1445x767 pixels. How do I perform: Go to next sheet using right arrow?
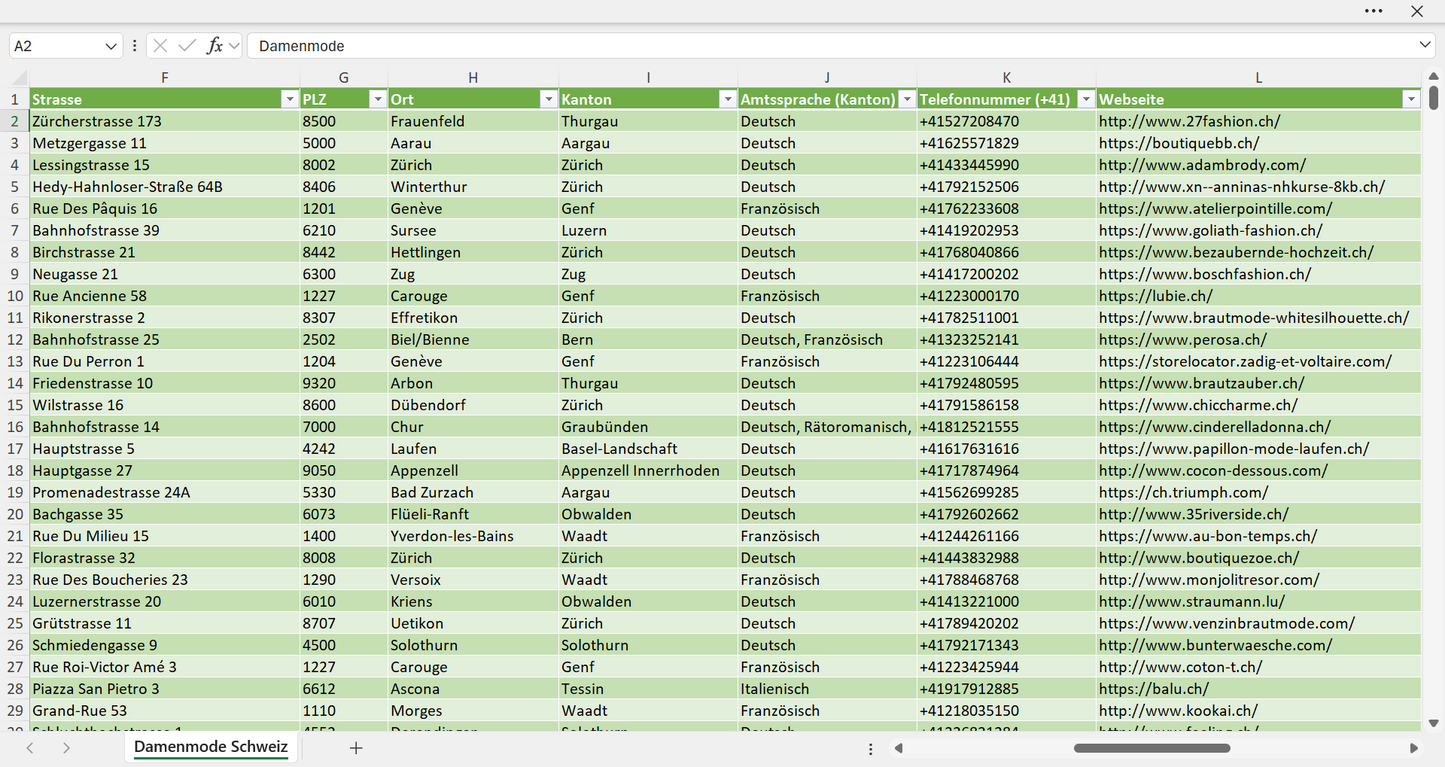(66, 748)
